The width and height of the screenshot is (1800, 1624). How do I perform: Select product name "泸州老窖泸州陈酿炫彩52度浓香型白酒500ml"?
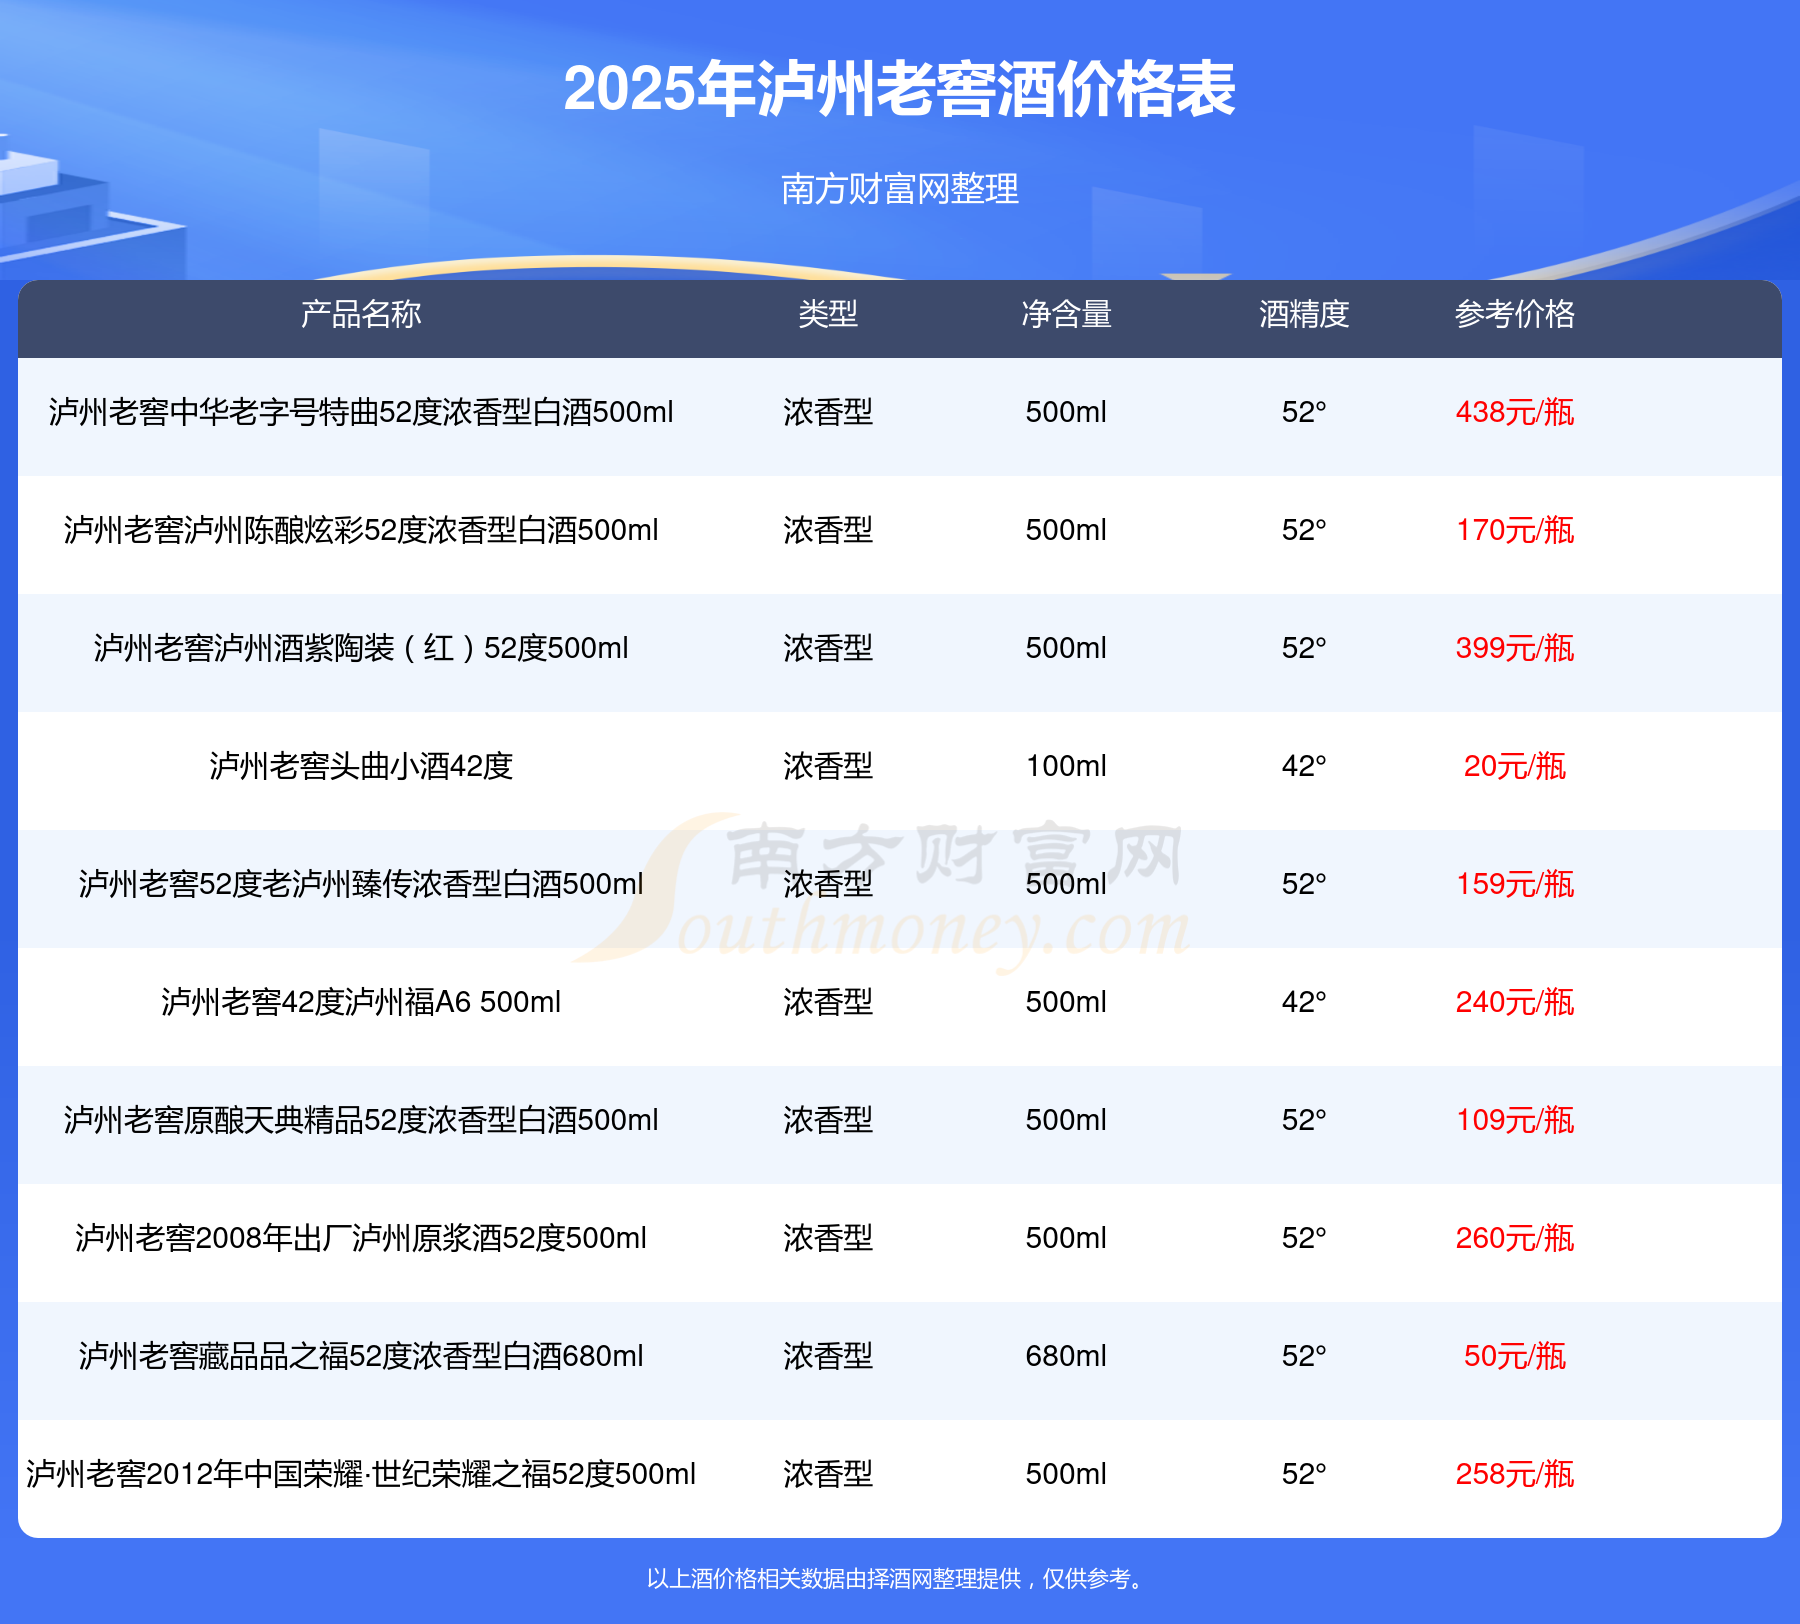click(x=361, y=530)
